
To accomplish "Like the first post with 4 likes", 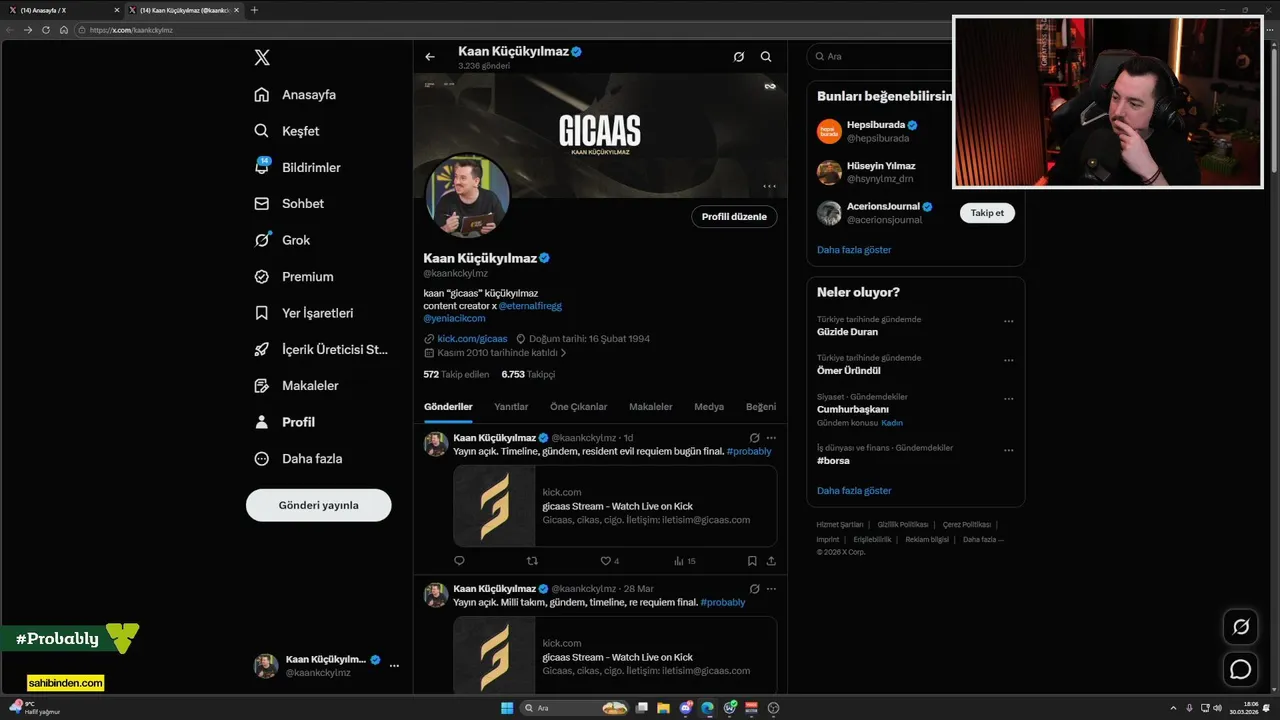I will click(x=609, y=561).
